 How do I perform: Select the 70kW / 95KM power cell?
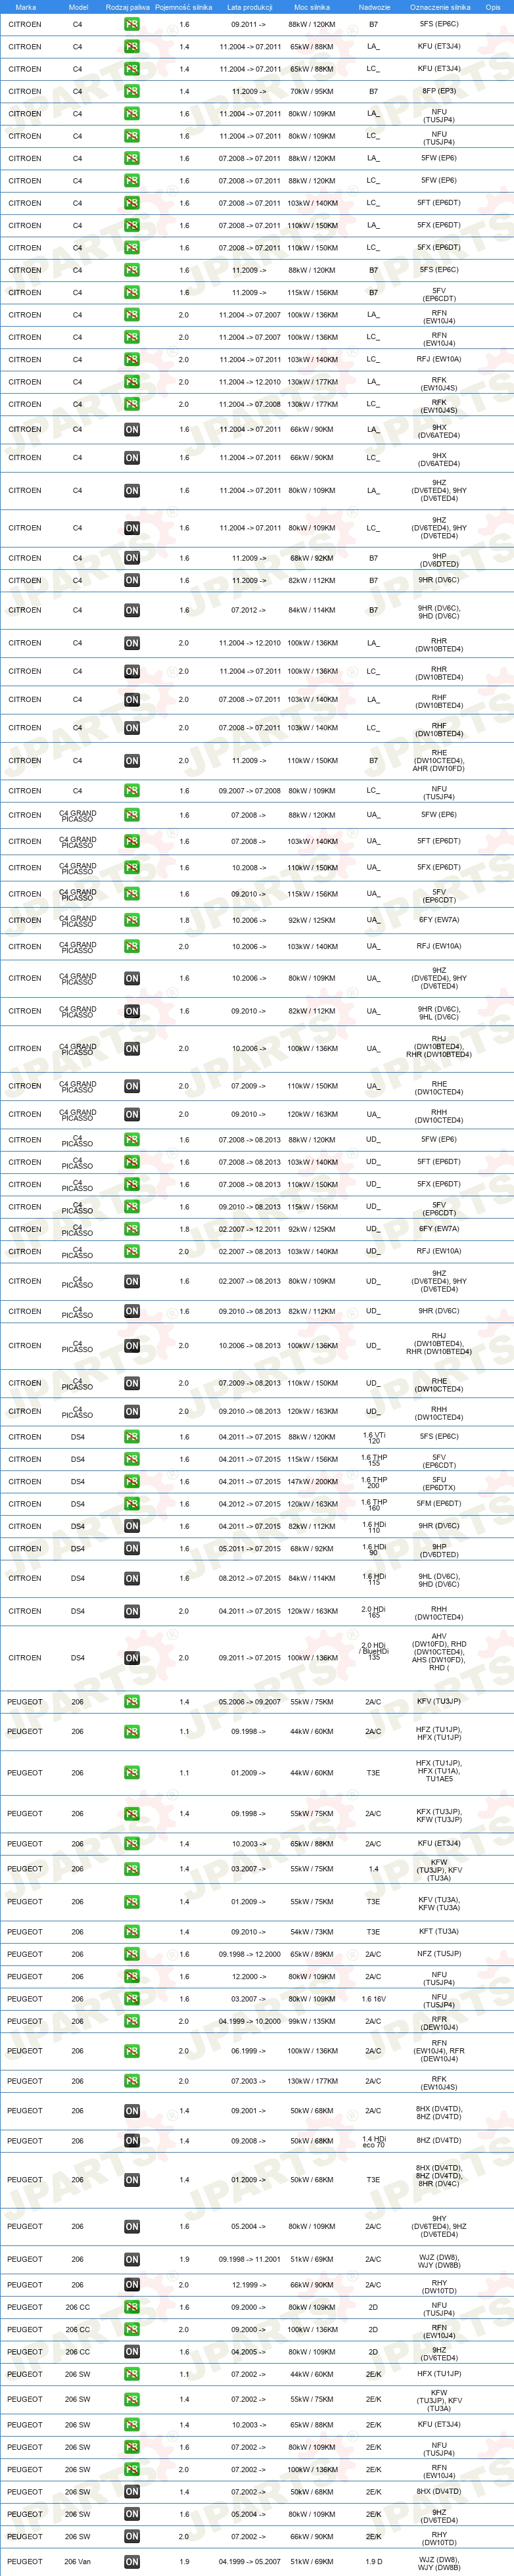tap(312, 91)
